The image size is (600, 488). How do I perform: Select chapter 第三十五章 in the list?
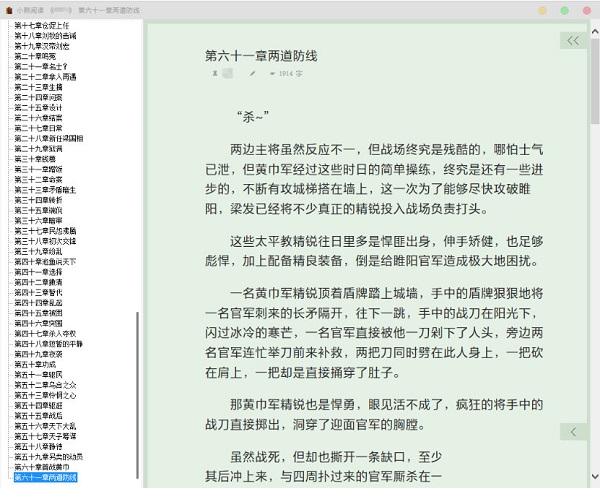(x=38, y=211)
